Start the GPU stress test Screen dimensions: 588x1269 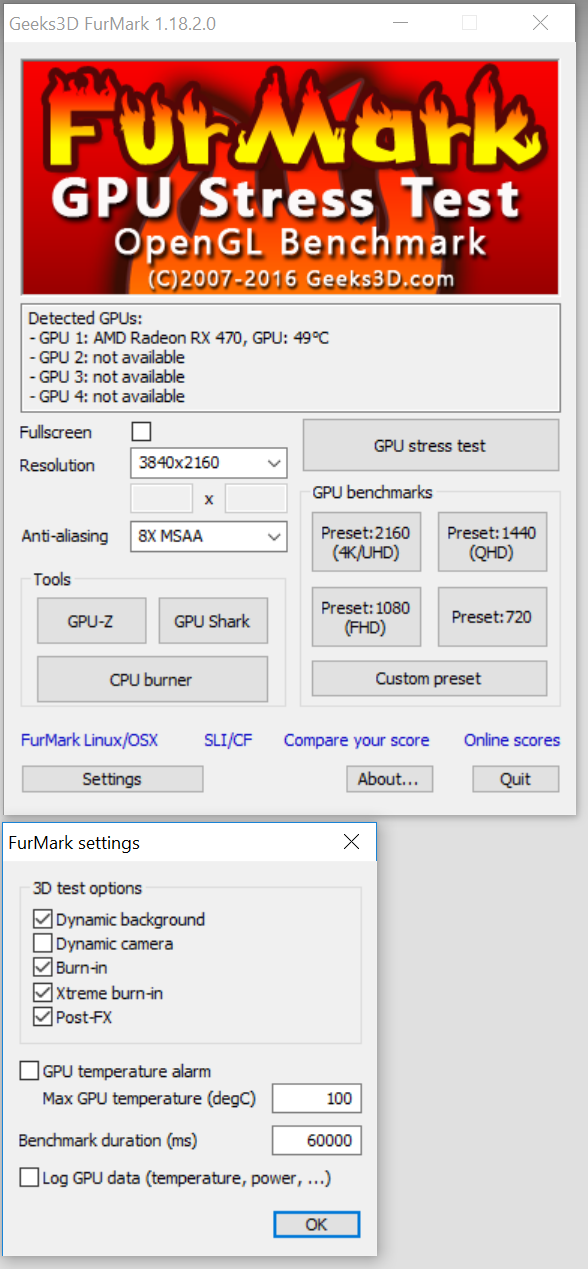tap(430, 445)
